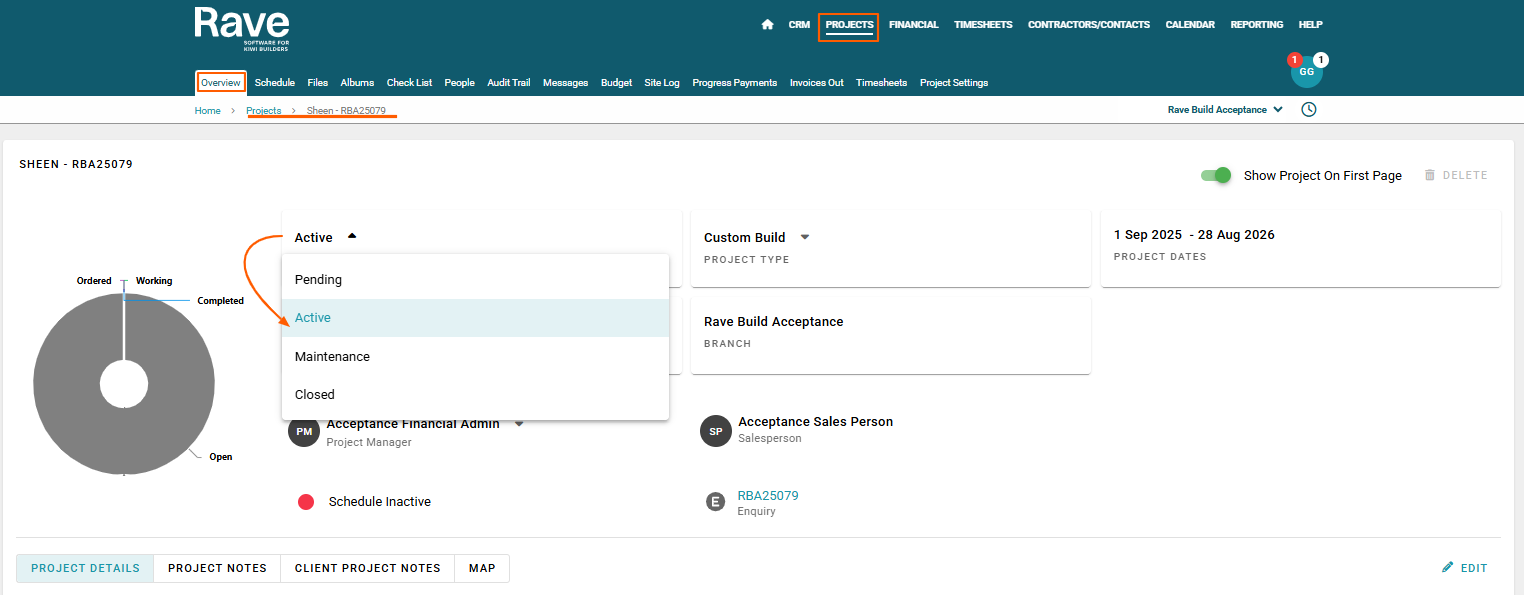The image size is (1524, 595).
Task: Select the Client Project Notes tab
Action: point(367,568)
